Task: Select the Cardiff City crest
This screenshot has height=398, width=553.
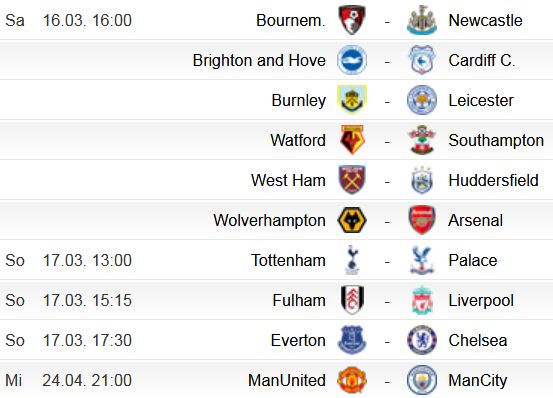Action: click(x=422, y=60)
